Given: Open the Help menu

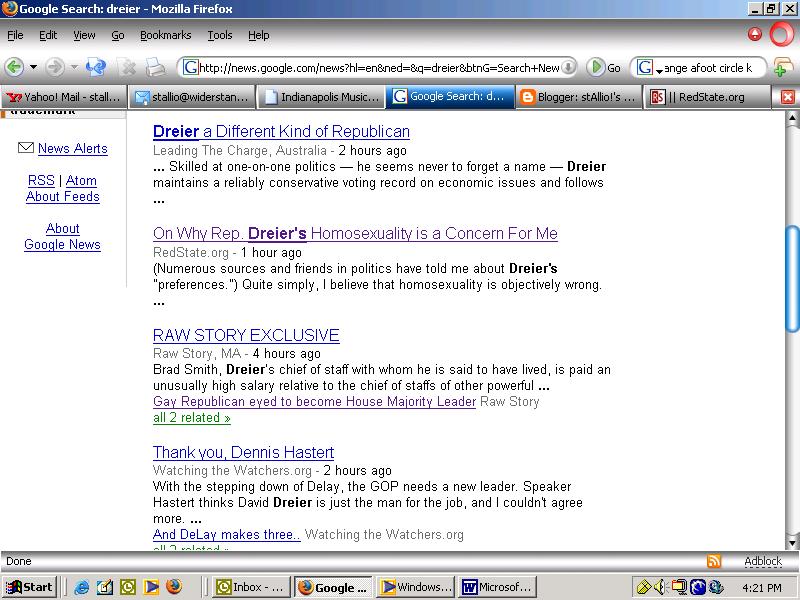Looking at the screenshot, I should pos(259,35).
